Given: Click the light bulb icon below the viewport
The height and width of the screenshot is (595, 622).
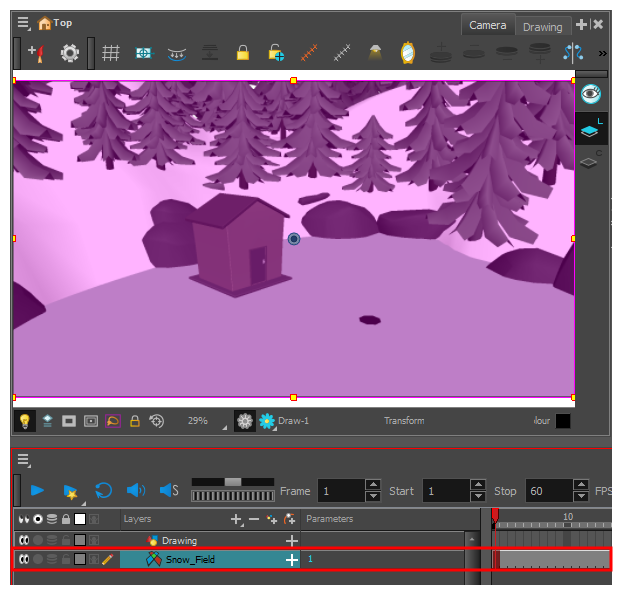Looking at the screenshot, I should 24,421.
